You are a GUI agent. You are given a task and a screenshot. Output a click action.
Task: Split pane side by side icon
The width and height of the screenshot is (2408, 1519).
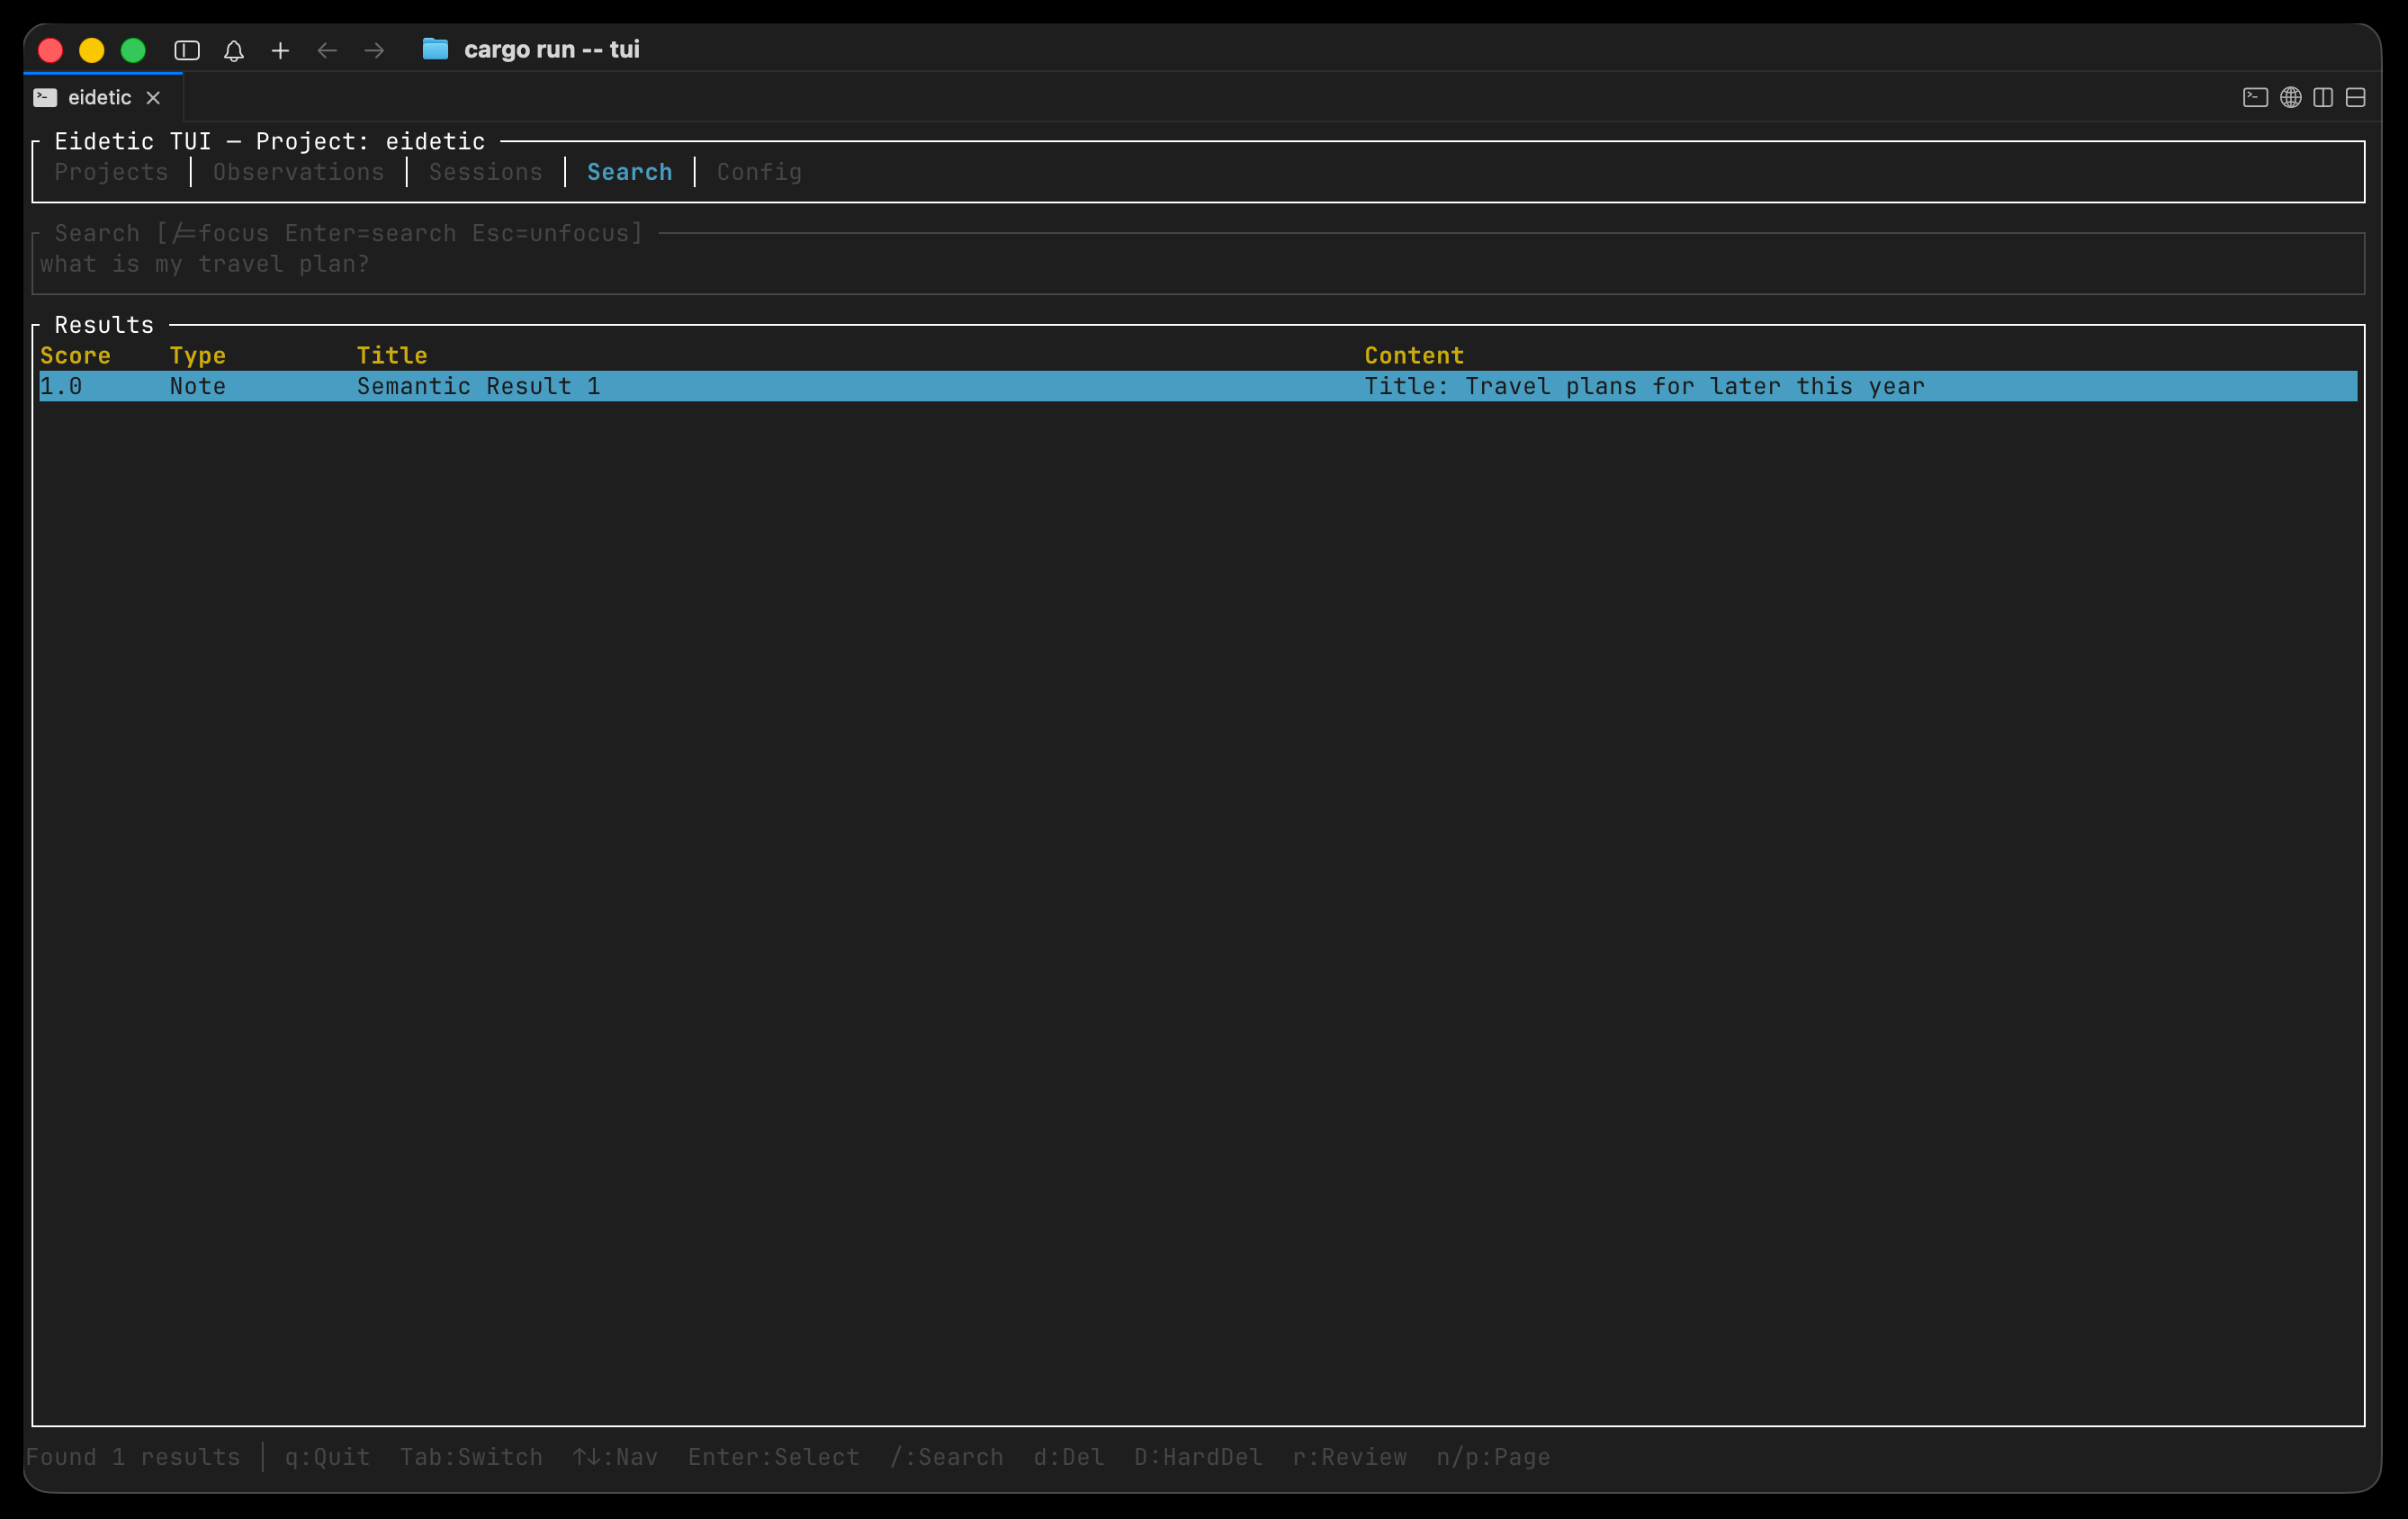pyautogui.click(x=2323, y=97)
